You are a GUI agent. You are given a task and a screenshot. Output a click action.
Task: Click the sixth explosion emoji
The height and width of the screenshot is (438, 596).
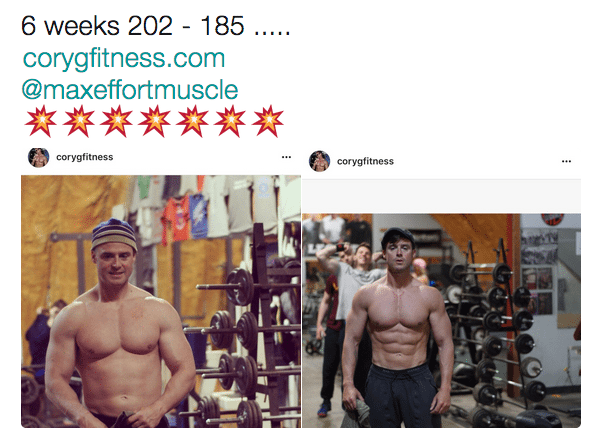click(230, 121)
